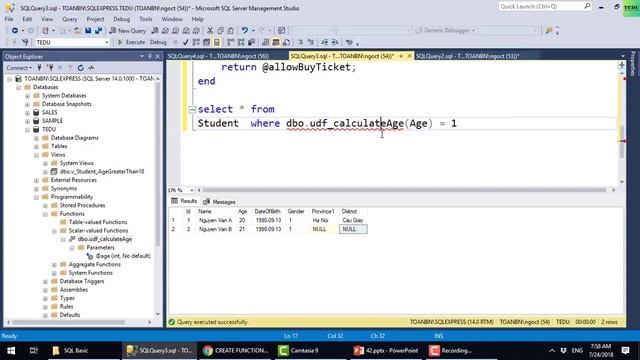Click the Province1 column header
The height and width of the screenshot is (360, 640).
click(x=323, y=211)
